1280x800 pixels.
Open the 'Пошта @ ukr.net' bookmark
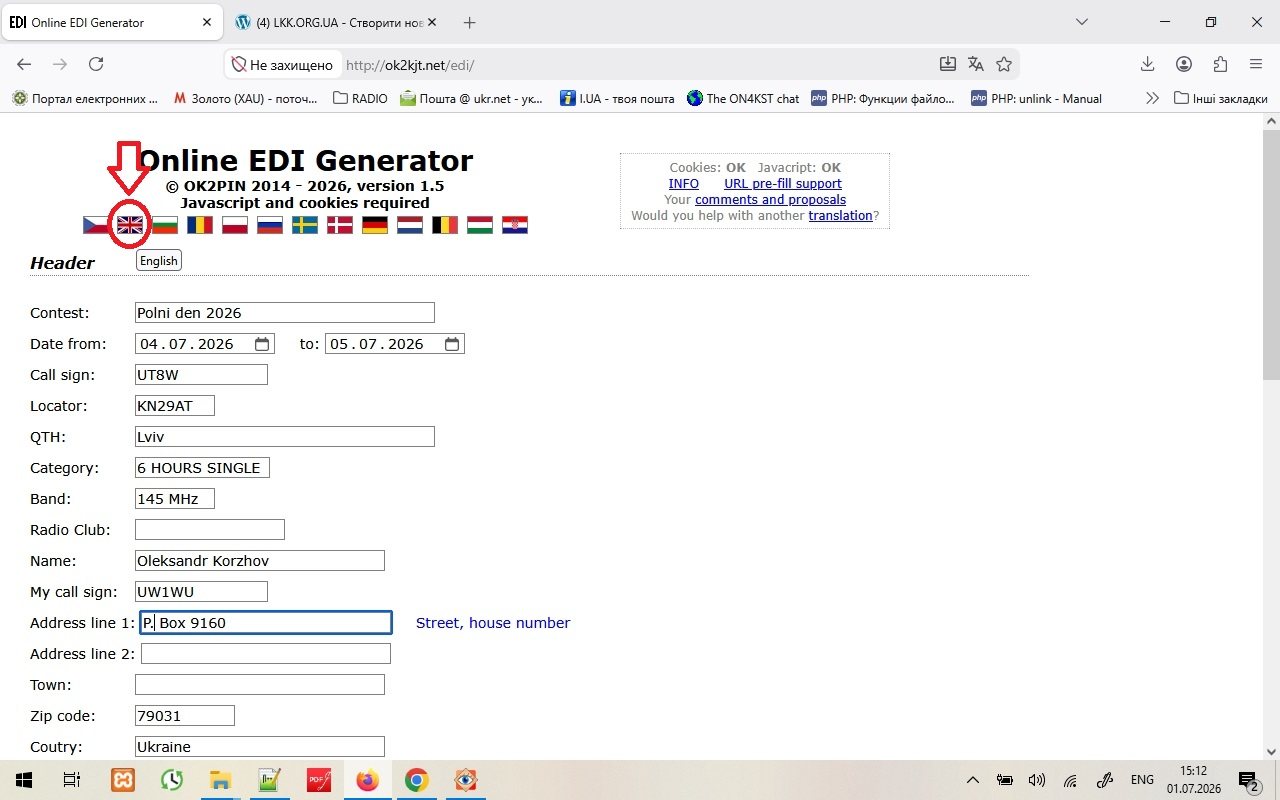pos(472,98)
